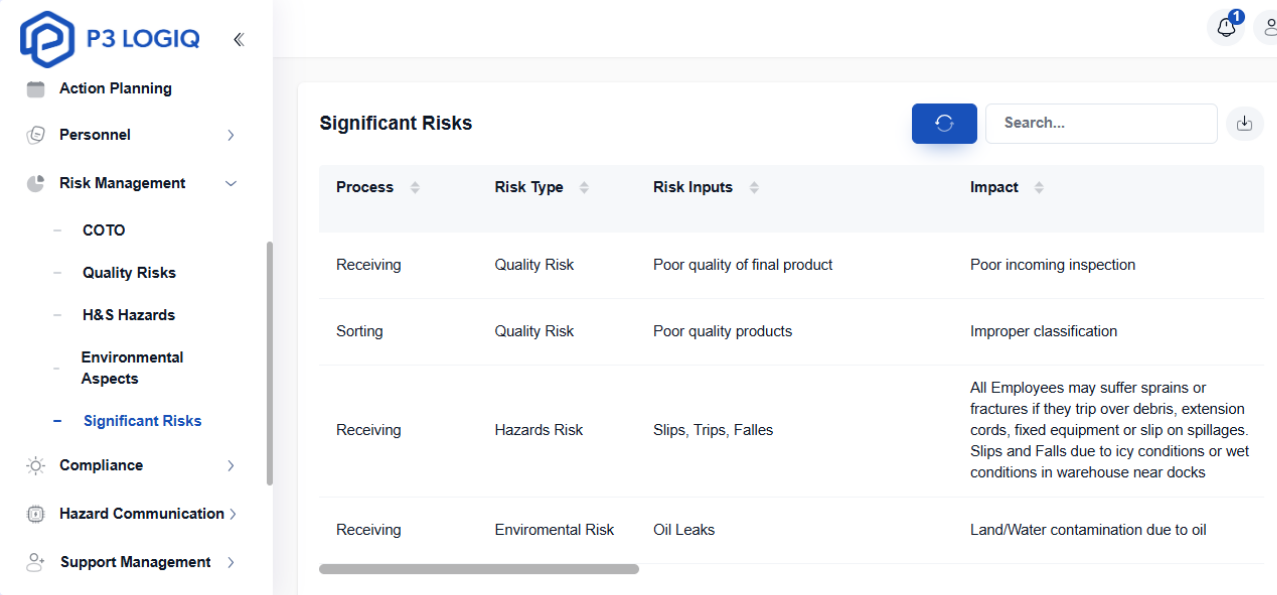Click the Support Management person icon
Image resolution: width=1277 pixels, height=595 pixels.
(x=36, y=562)
